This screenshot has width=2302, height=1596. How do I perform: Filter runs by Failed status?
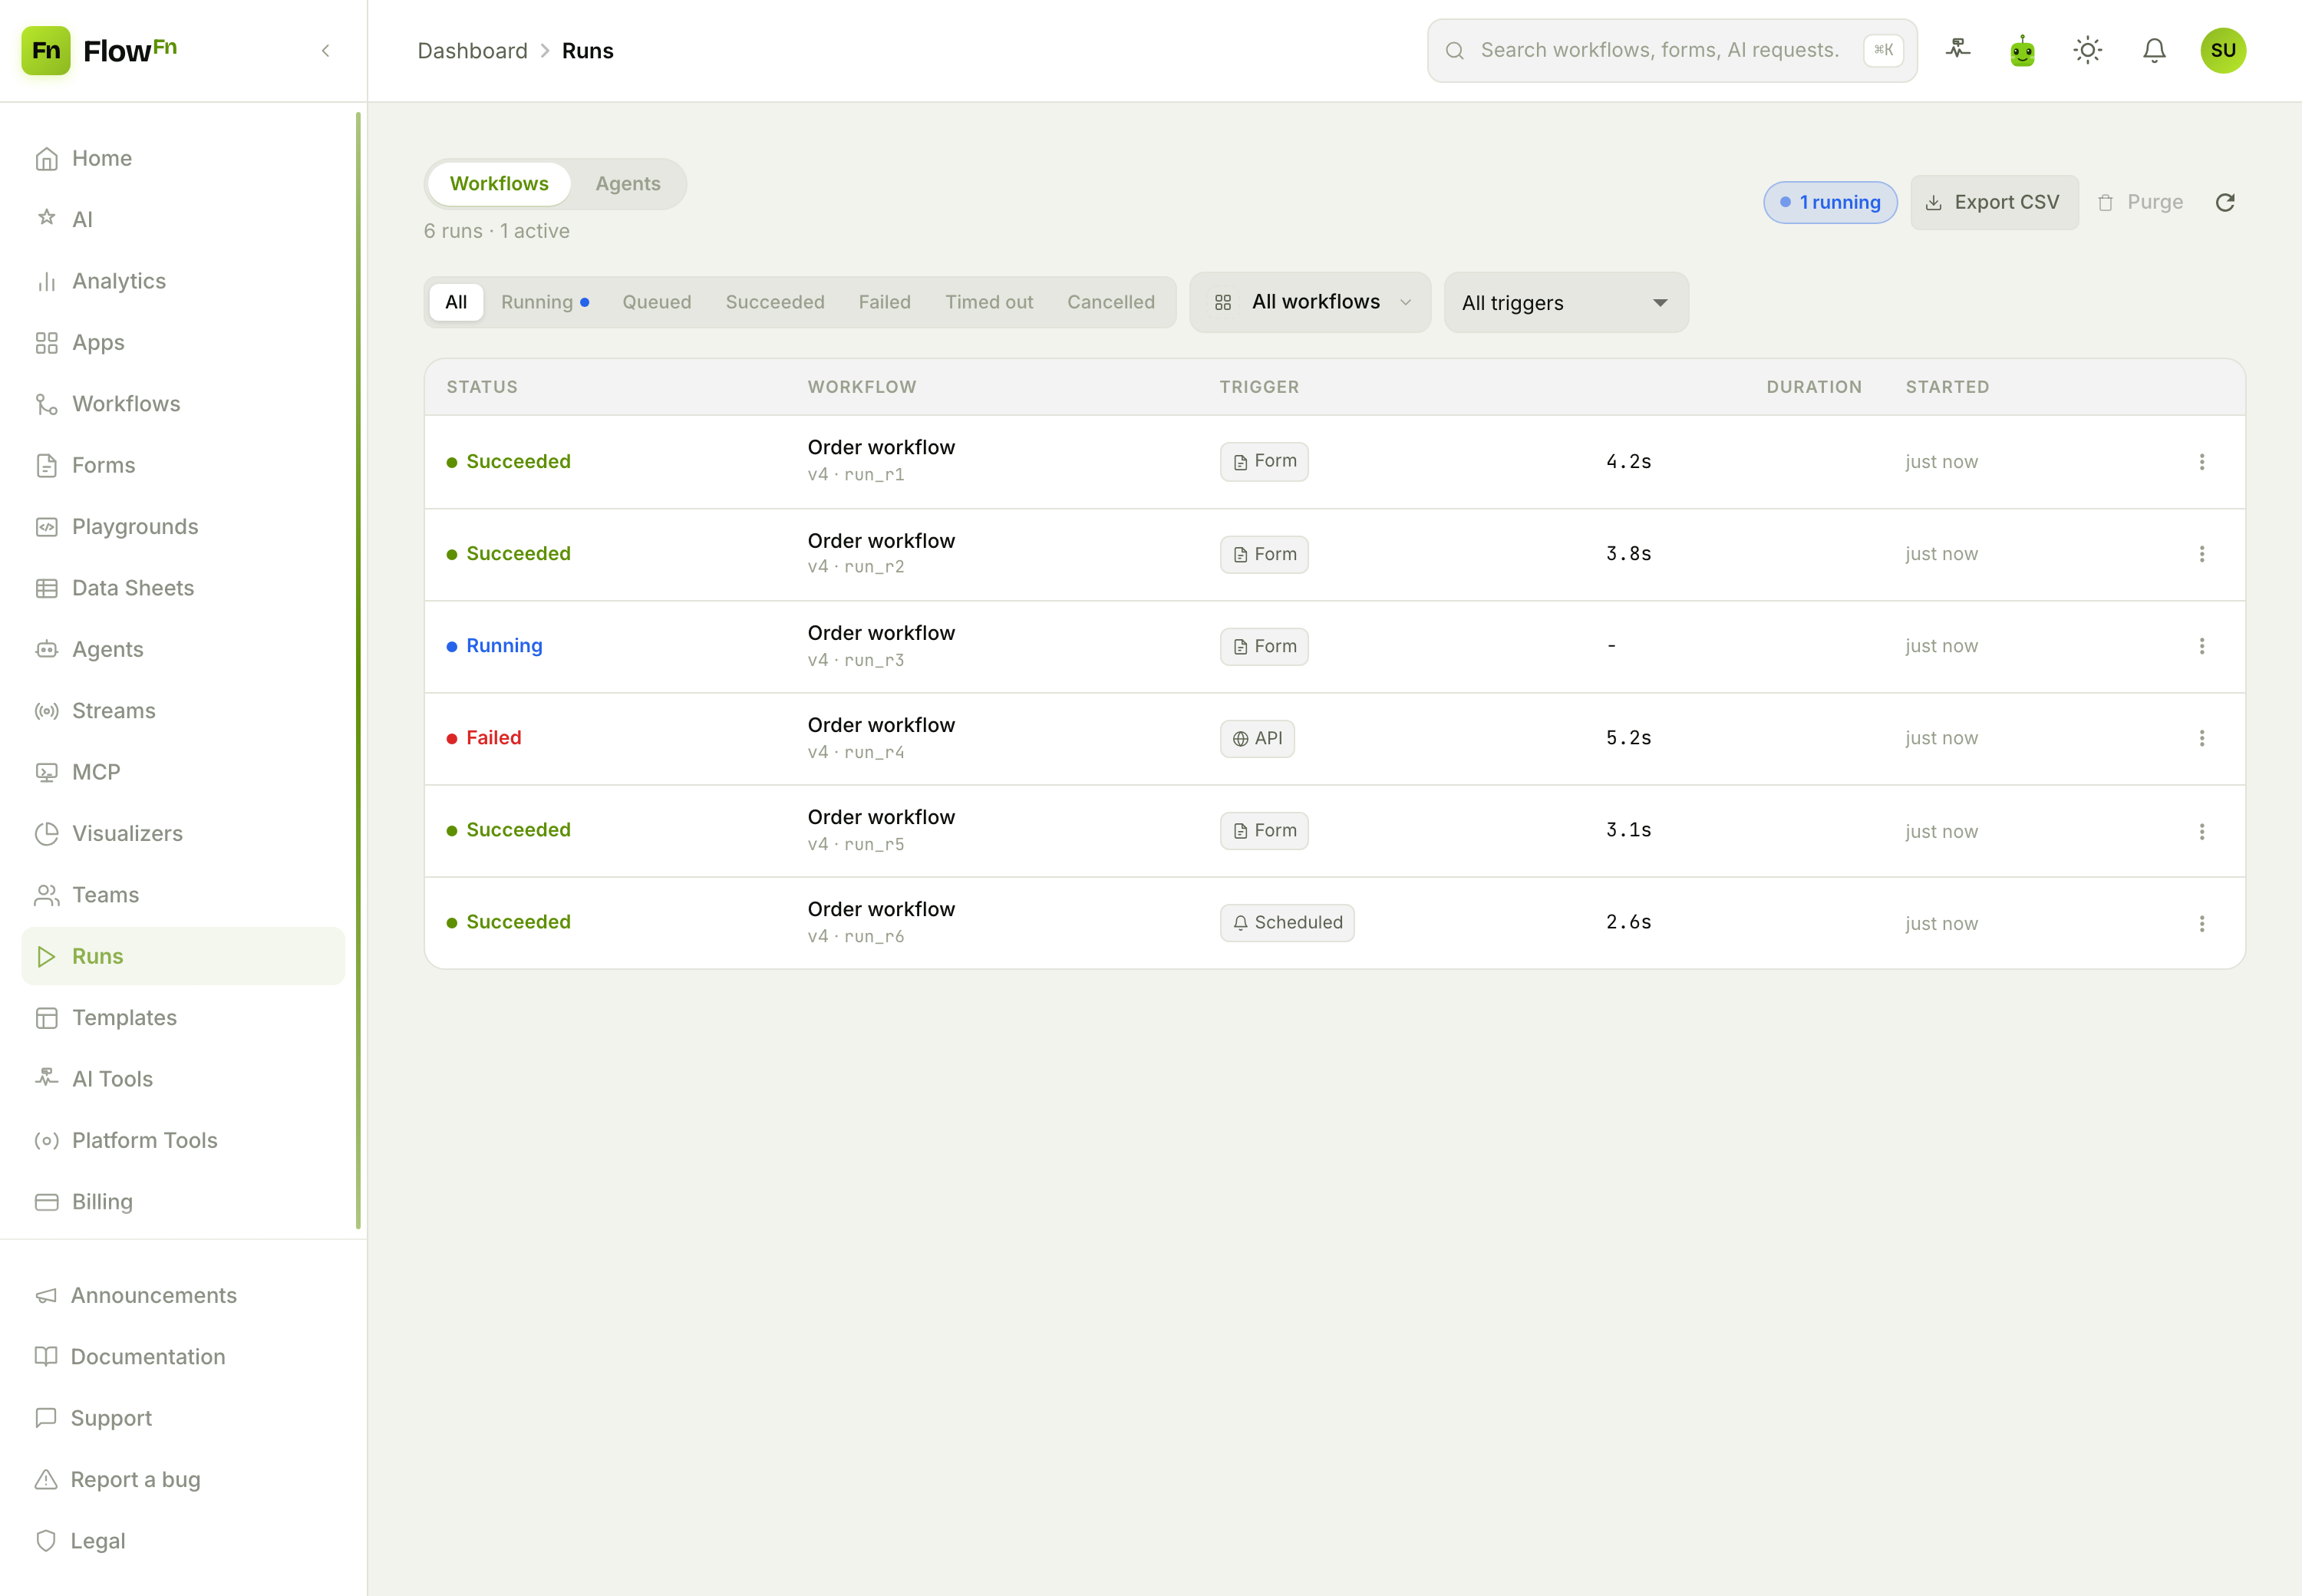click(885, 302)
